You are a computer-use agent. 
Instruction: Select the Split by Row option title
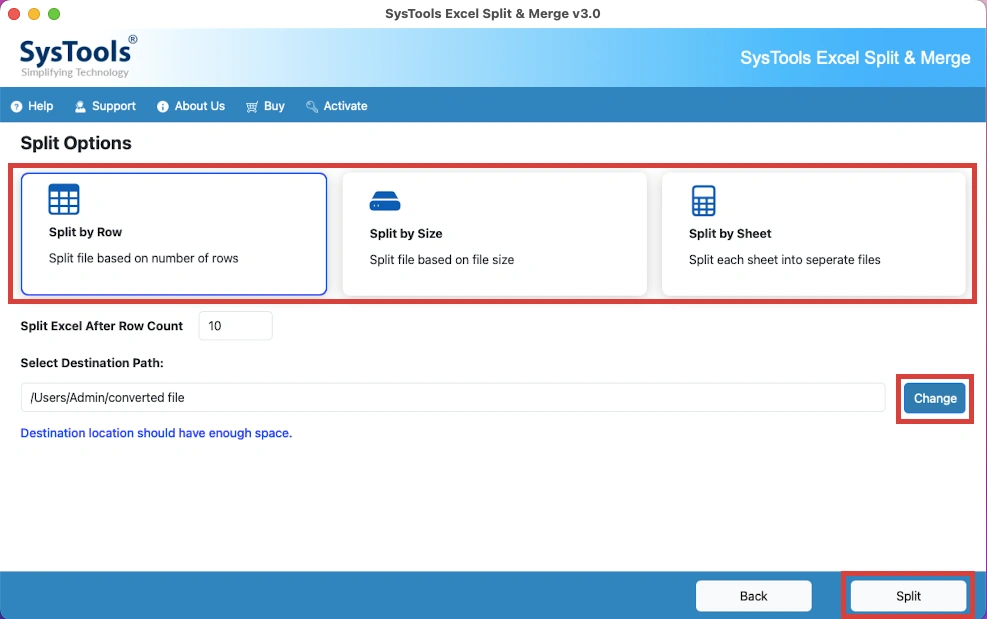pyautogui.click(x=86, y=232)
